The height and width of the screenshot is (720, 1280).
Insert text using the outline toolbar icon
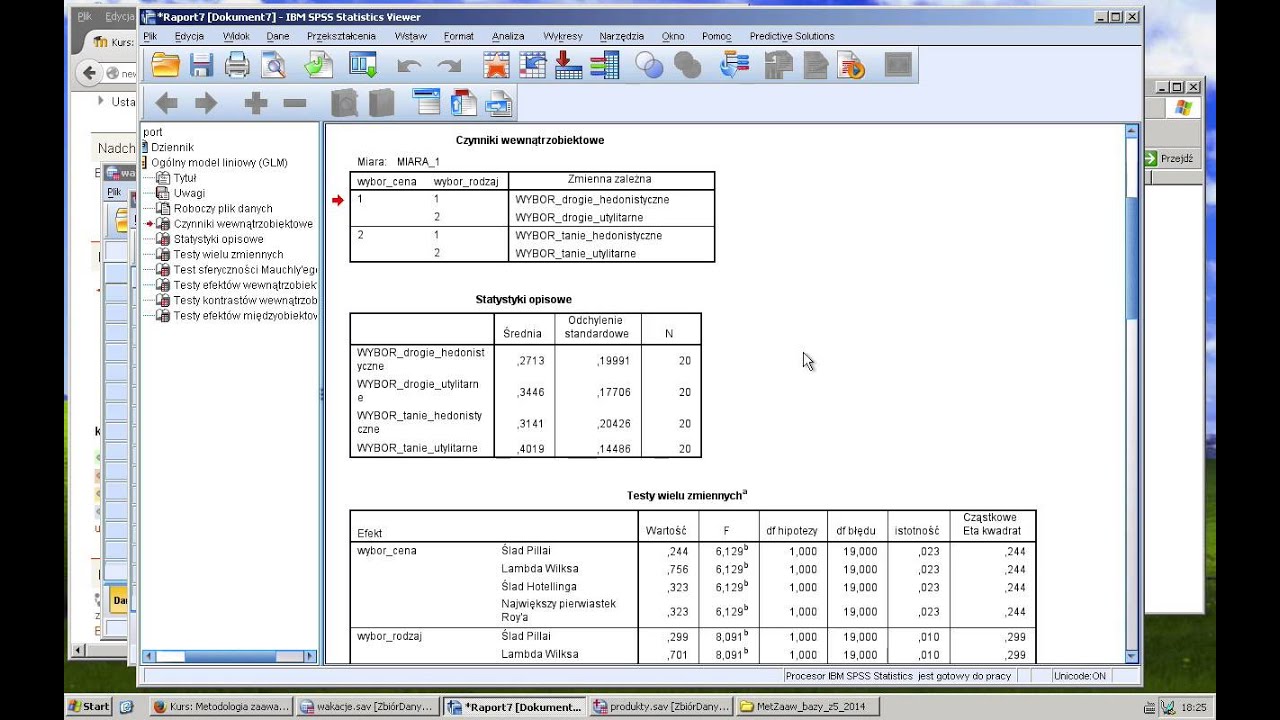pos(499,103)
